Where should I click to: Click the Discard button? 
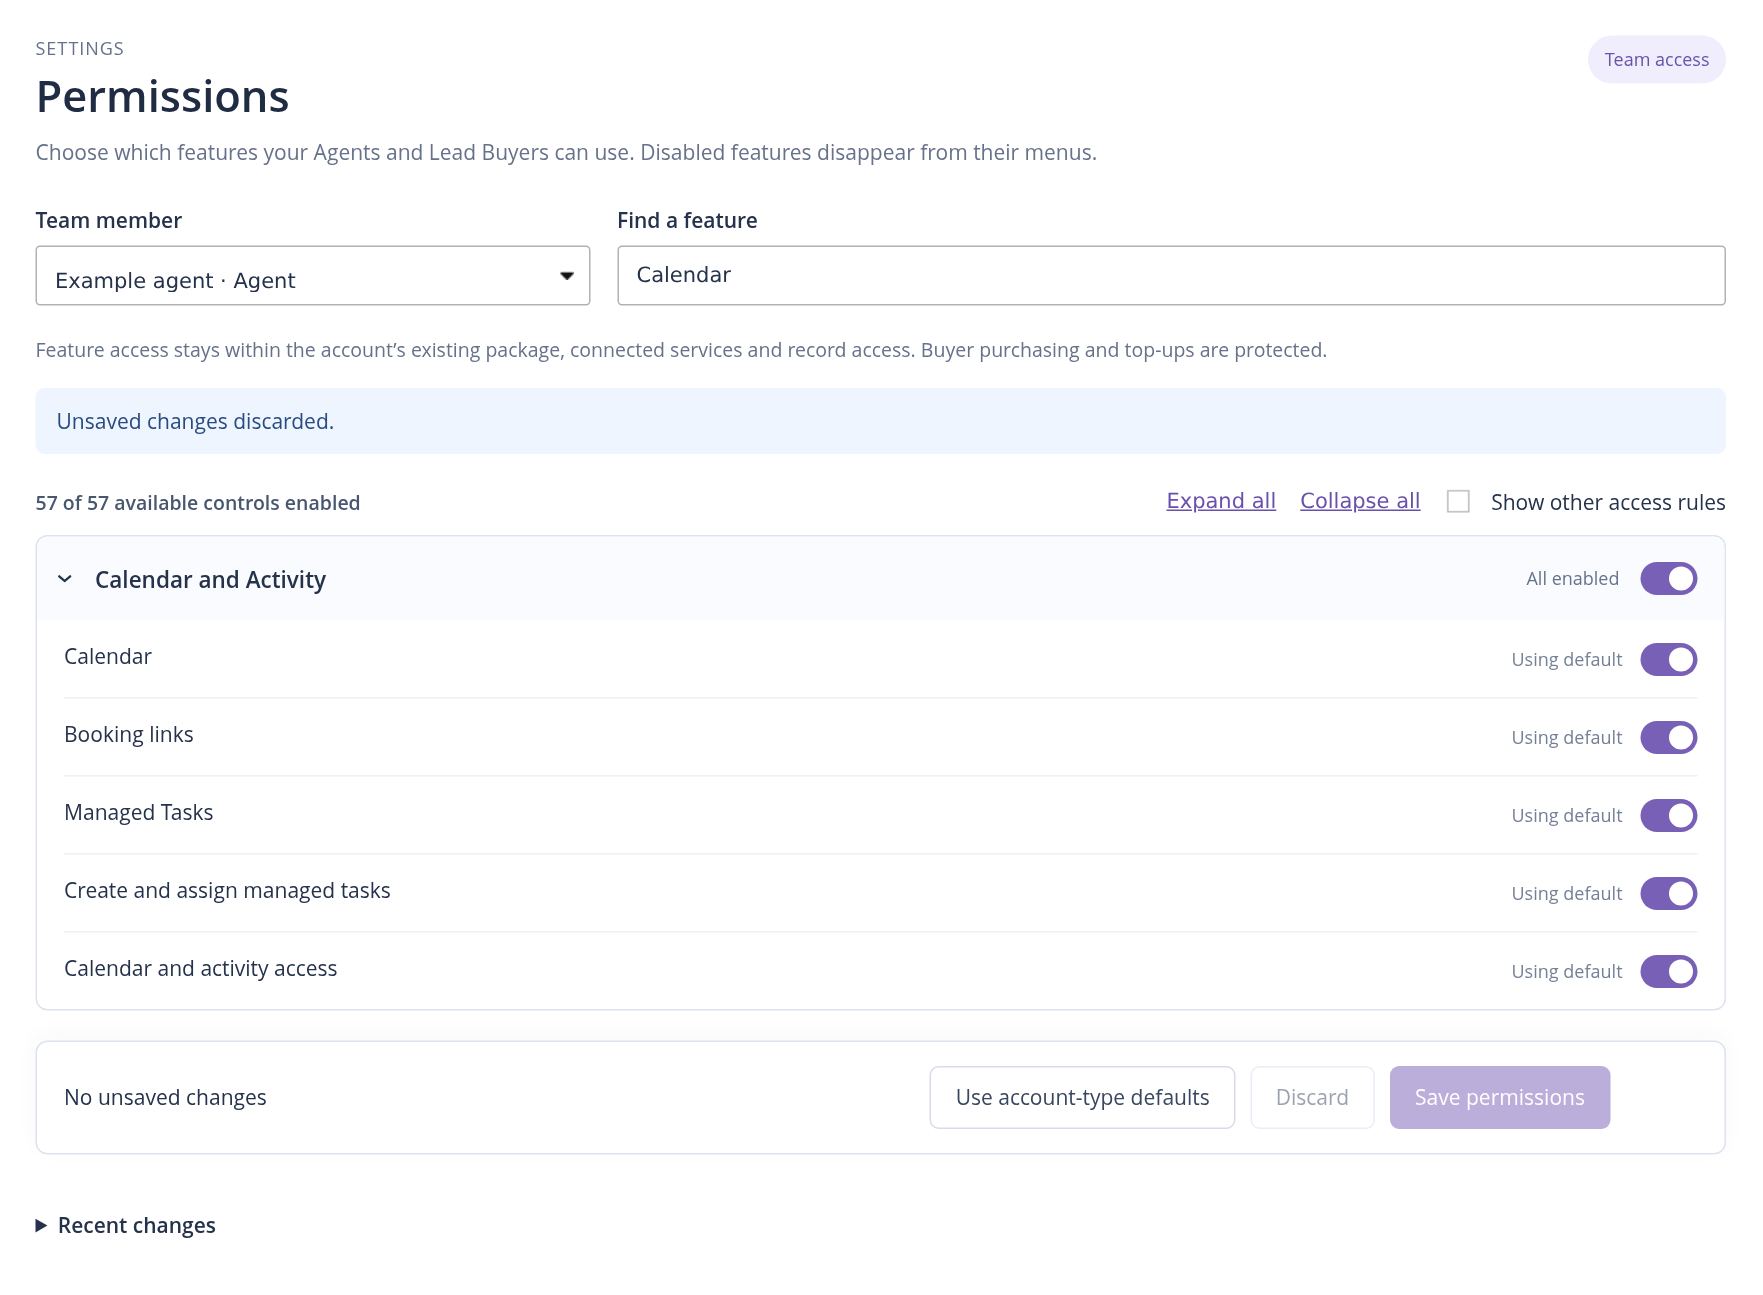click(x=1312, y=1098)
